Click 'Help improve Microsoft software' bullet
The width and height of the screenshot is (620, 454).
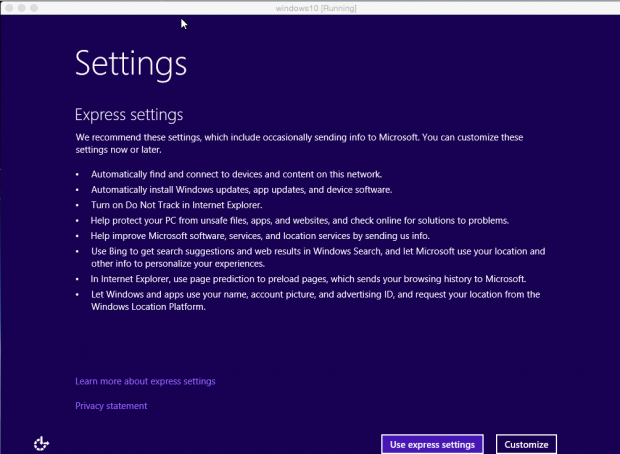tap(260, 236)
